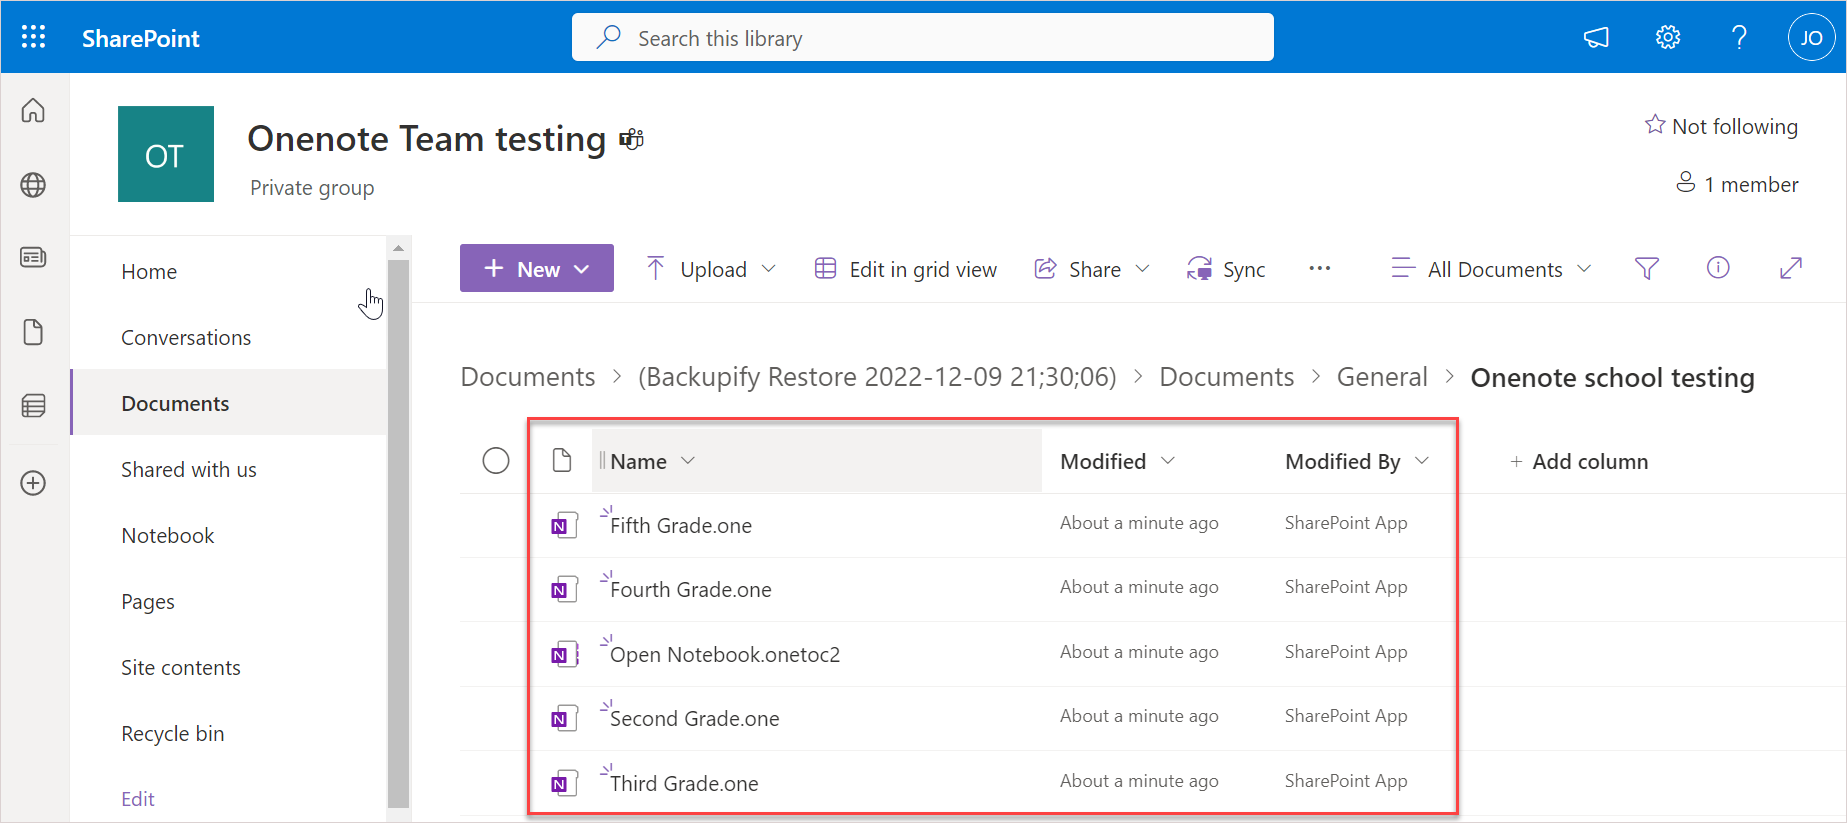Expand content with the diagonal arrows icon
The height and width of the screenshot is (823, 1847).
[x=1790, y=268]
